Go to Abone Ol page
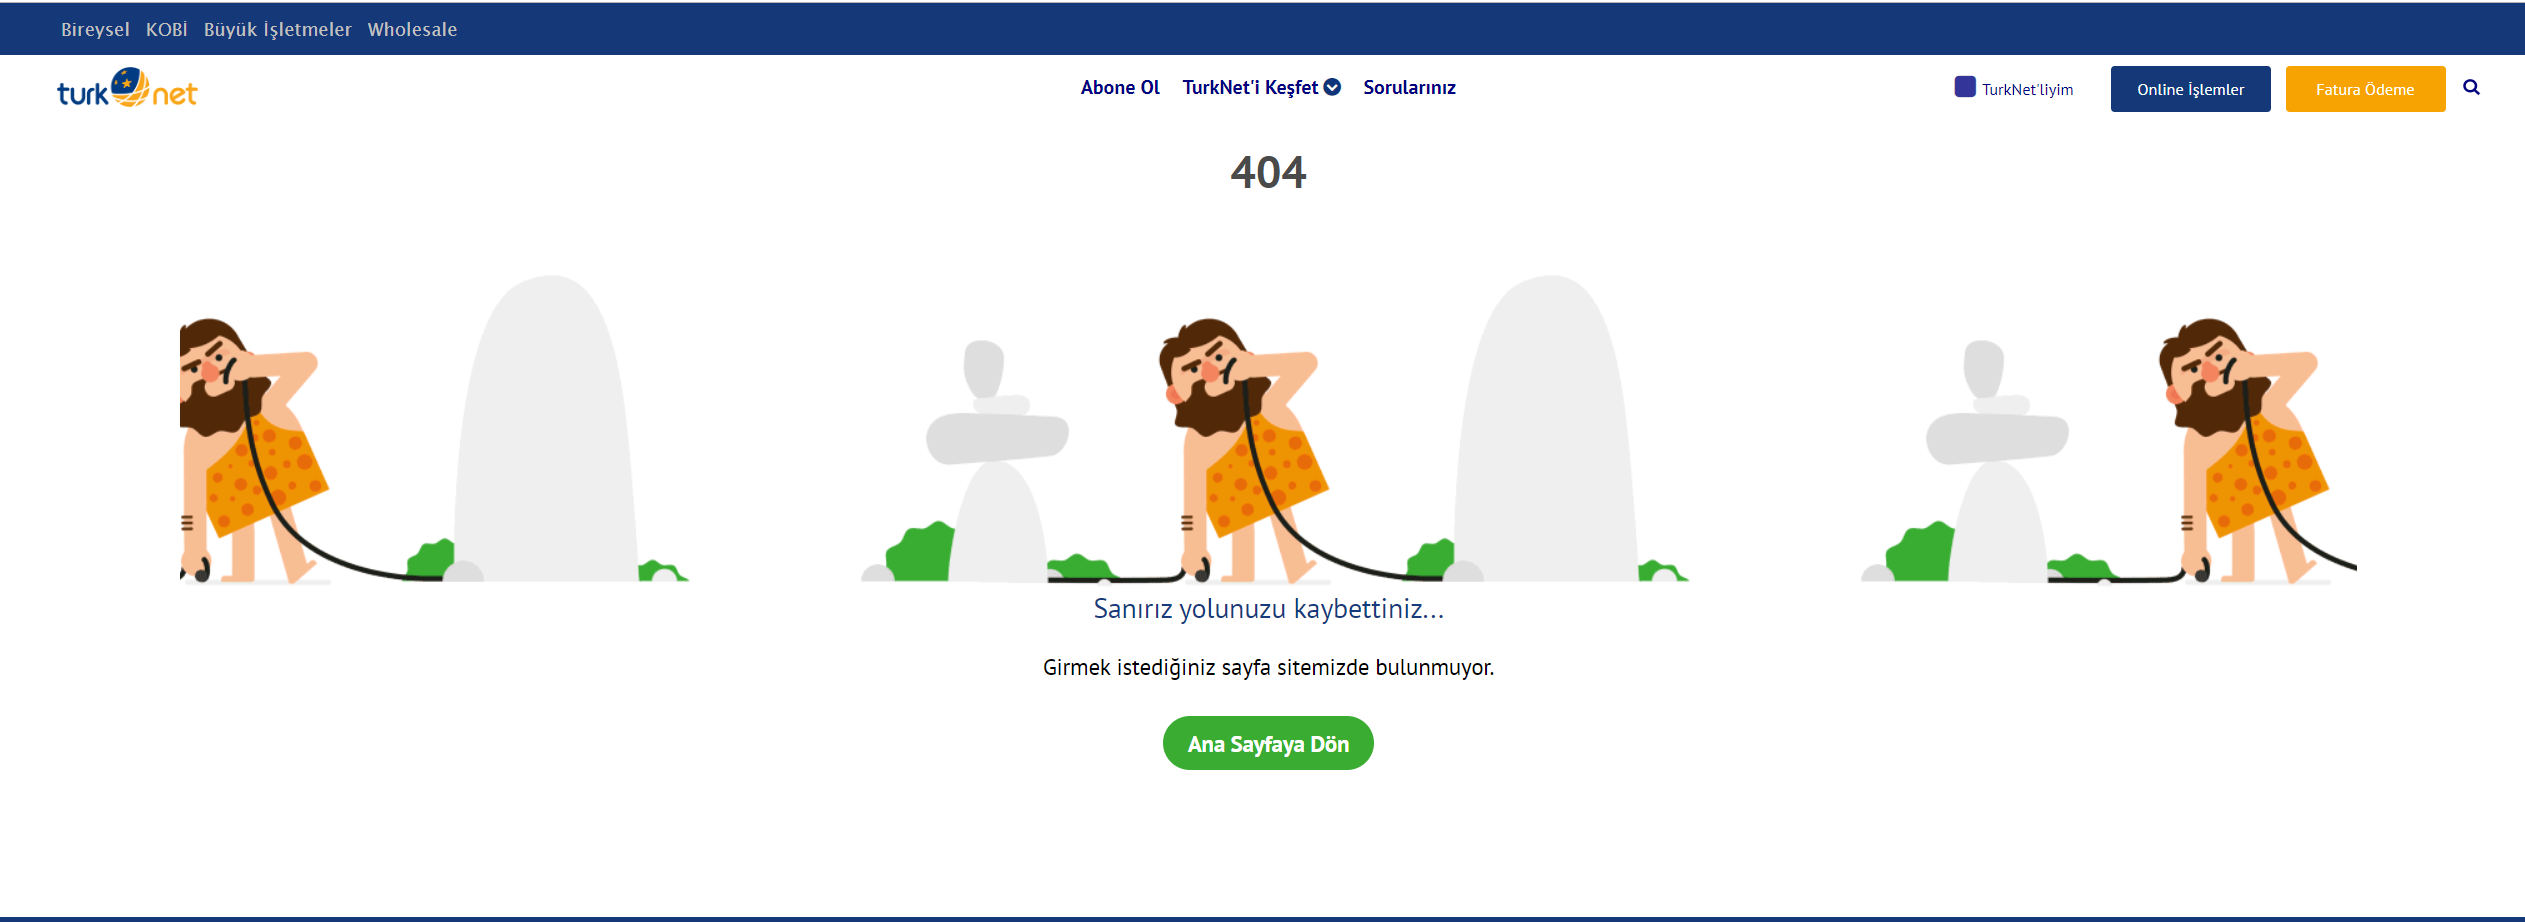Viewport: 2525px width, 922px height. [x=1120, y=88]
